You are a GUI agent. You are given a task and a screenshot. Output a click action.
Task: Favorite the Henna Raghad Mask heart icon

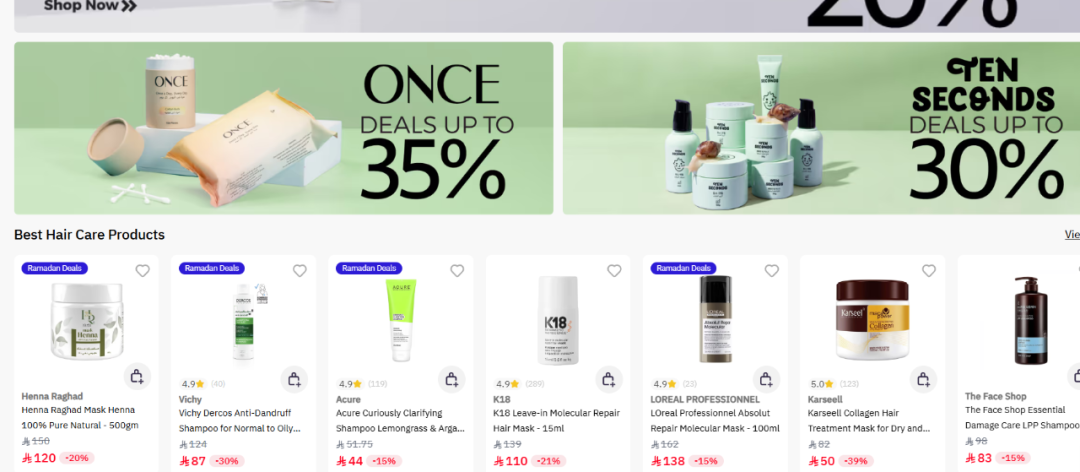point(143,271)
